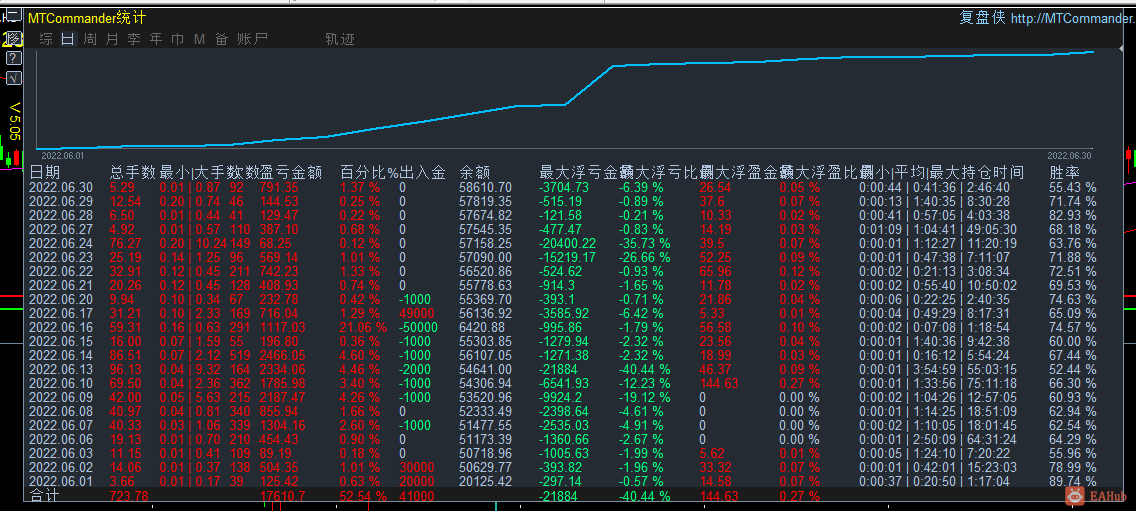This screenshot has height=511, width=1136.
Task: Click the 盈亏金额 column header
Action: 291,173
